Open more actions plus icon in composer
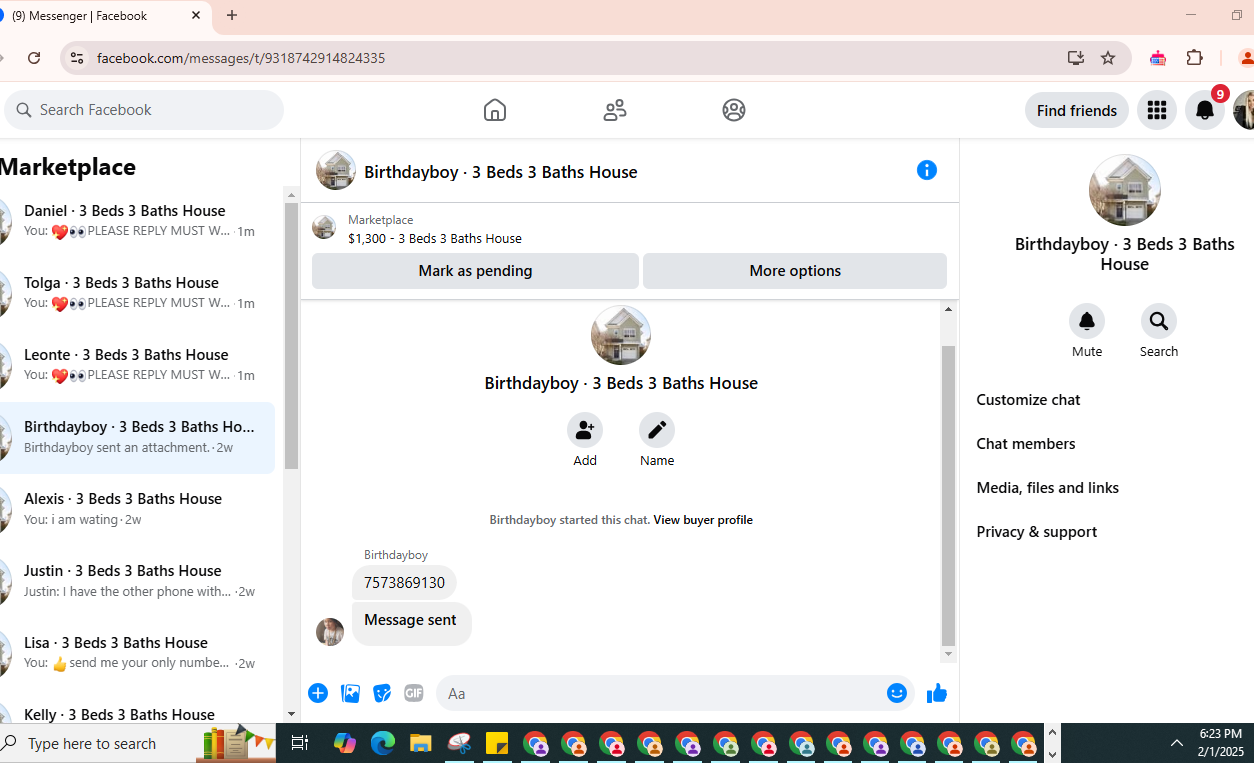Viewport: 1254px width, 763px height. (318, 693)
